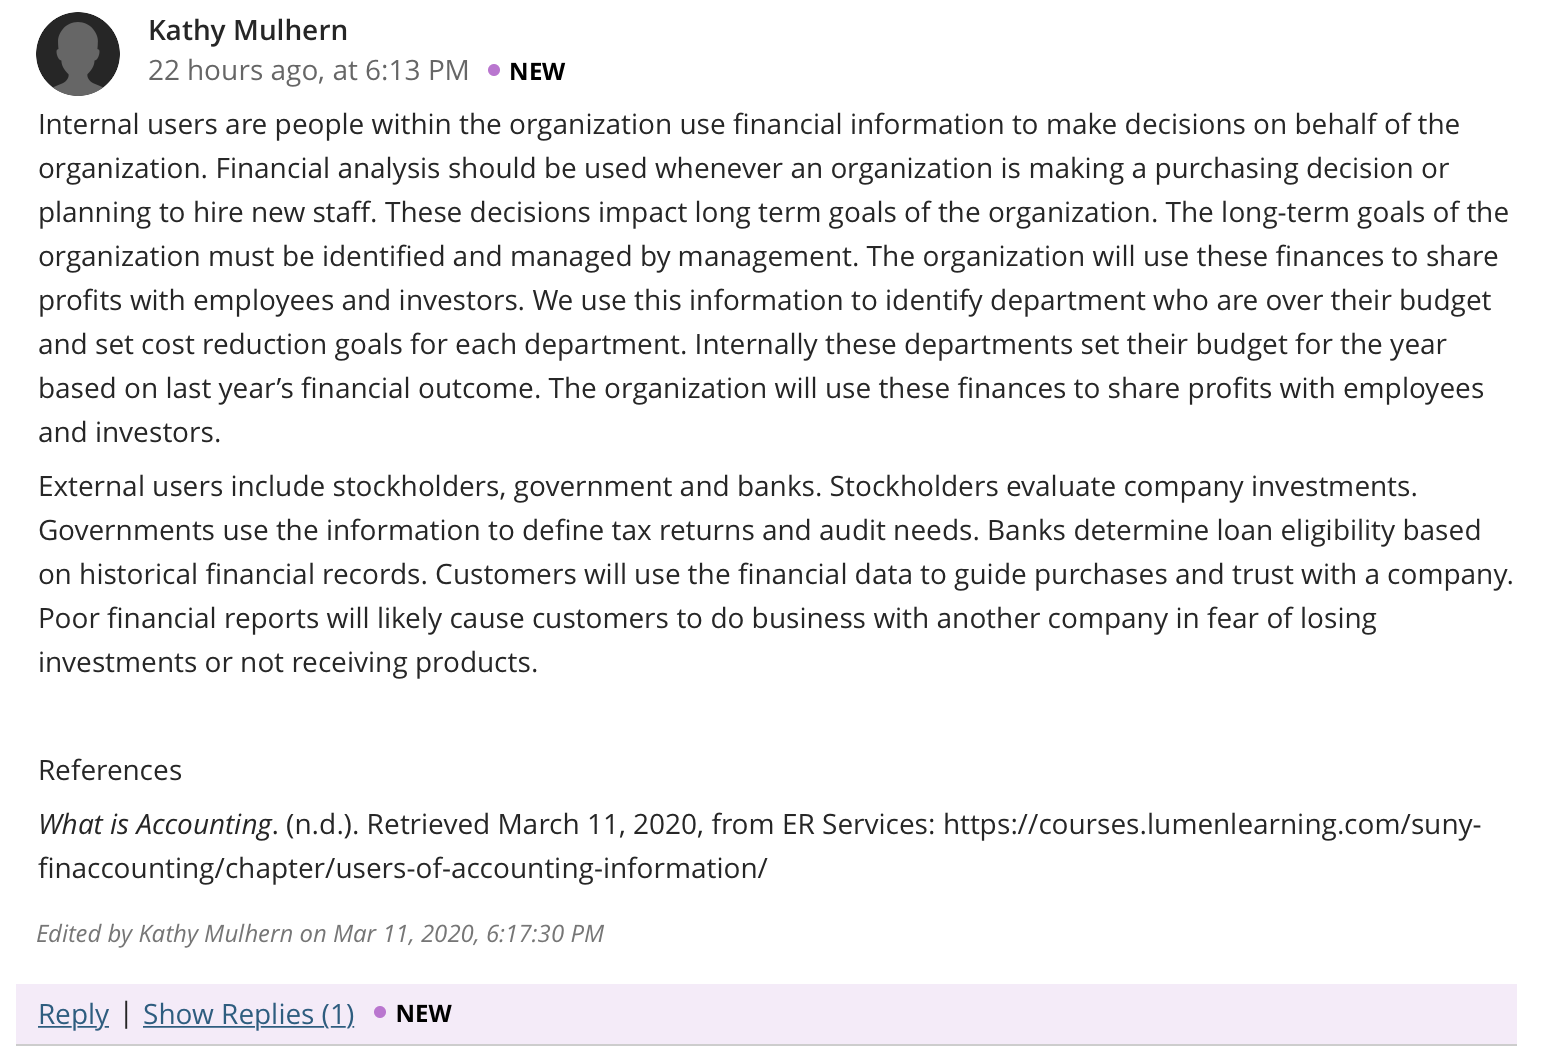Click the italic 'What is Accounting' title

[155, 824]
